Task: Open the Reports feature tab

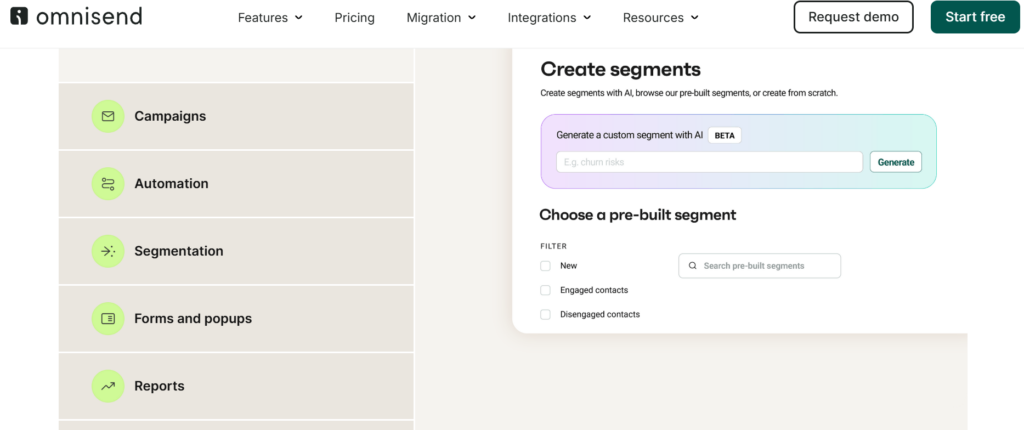Action: [x=236, y=386]
